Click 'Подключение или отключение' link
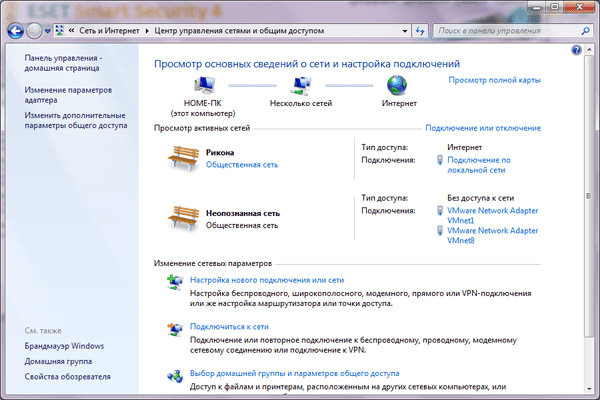 click(483, 128)
